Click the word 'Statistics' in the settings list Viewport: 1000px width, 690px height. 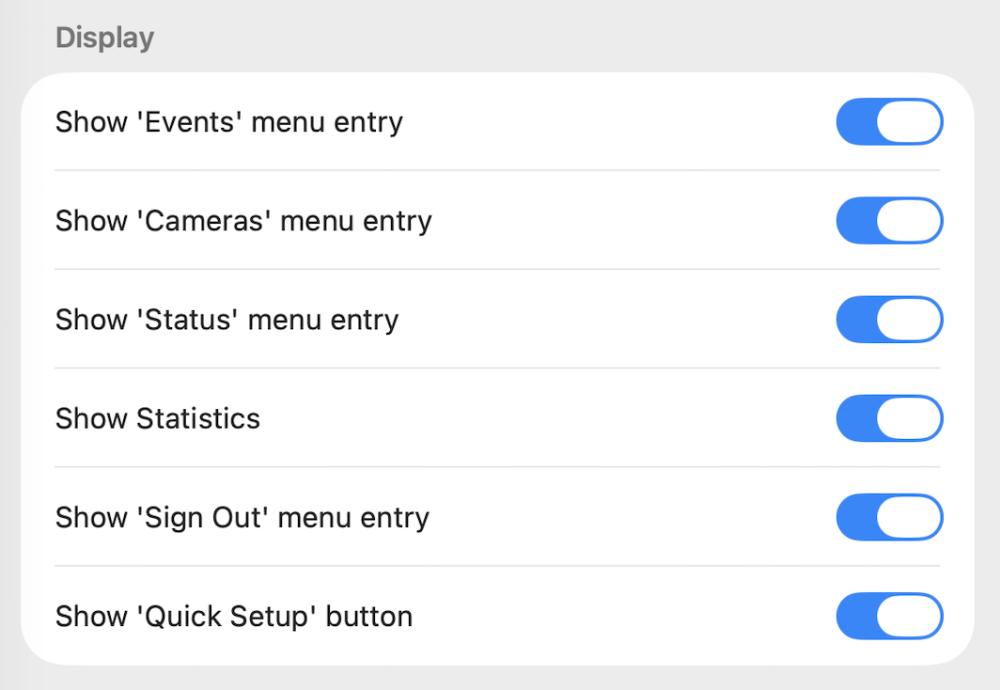[x=198, y=418]
